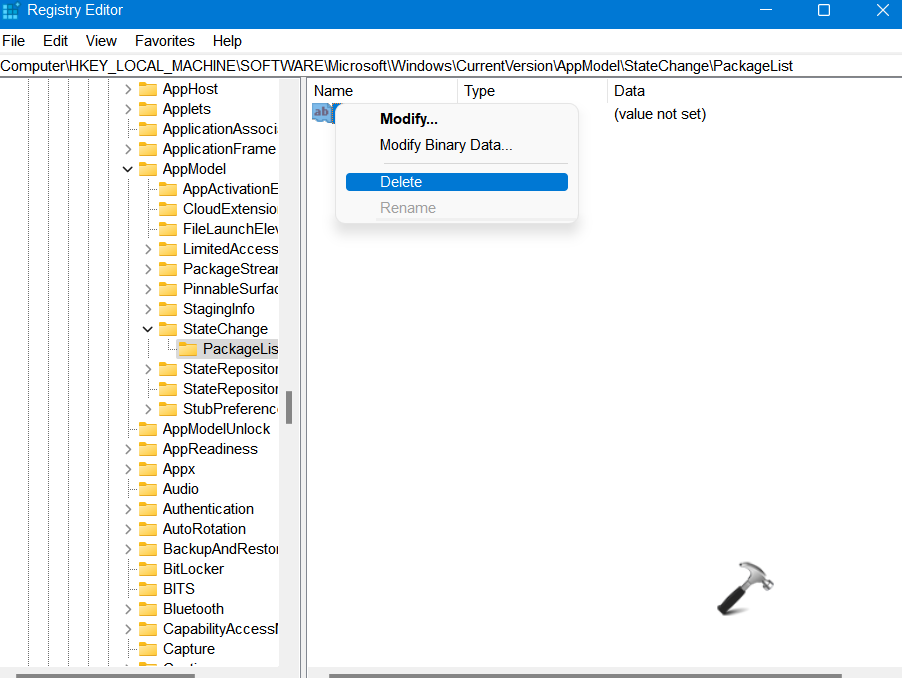Image resolution: width=902 pixels, height=678 pixels.
Task: Expand the Authentication key
Action: click(128, 509)
